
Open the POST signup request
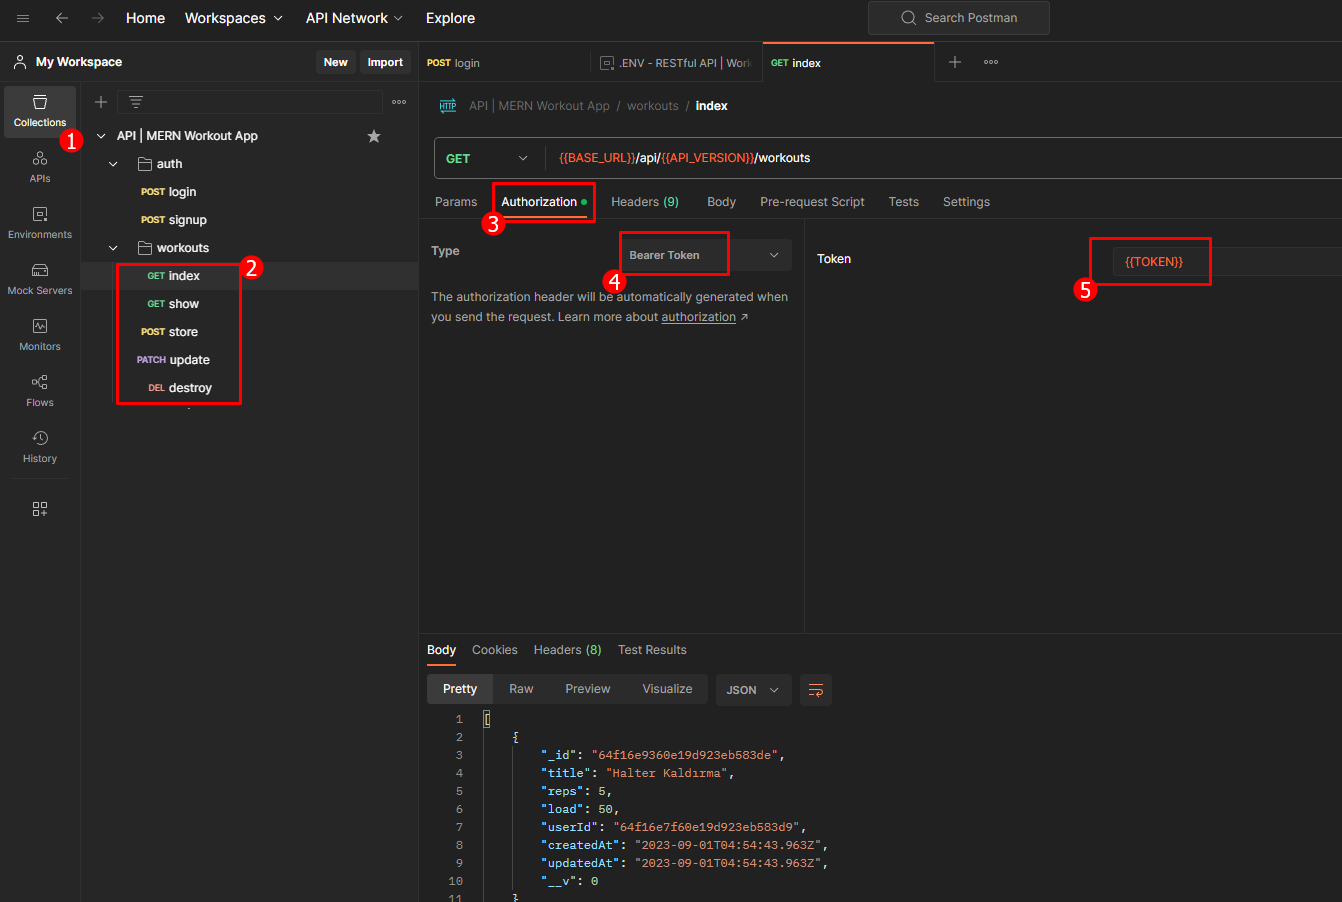250,220
